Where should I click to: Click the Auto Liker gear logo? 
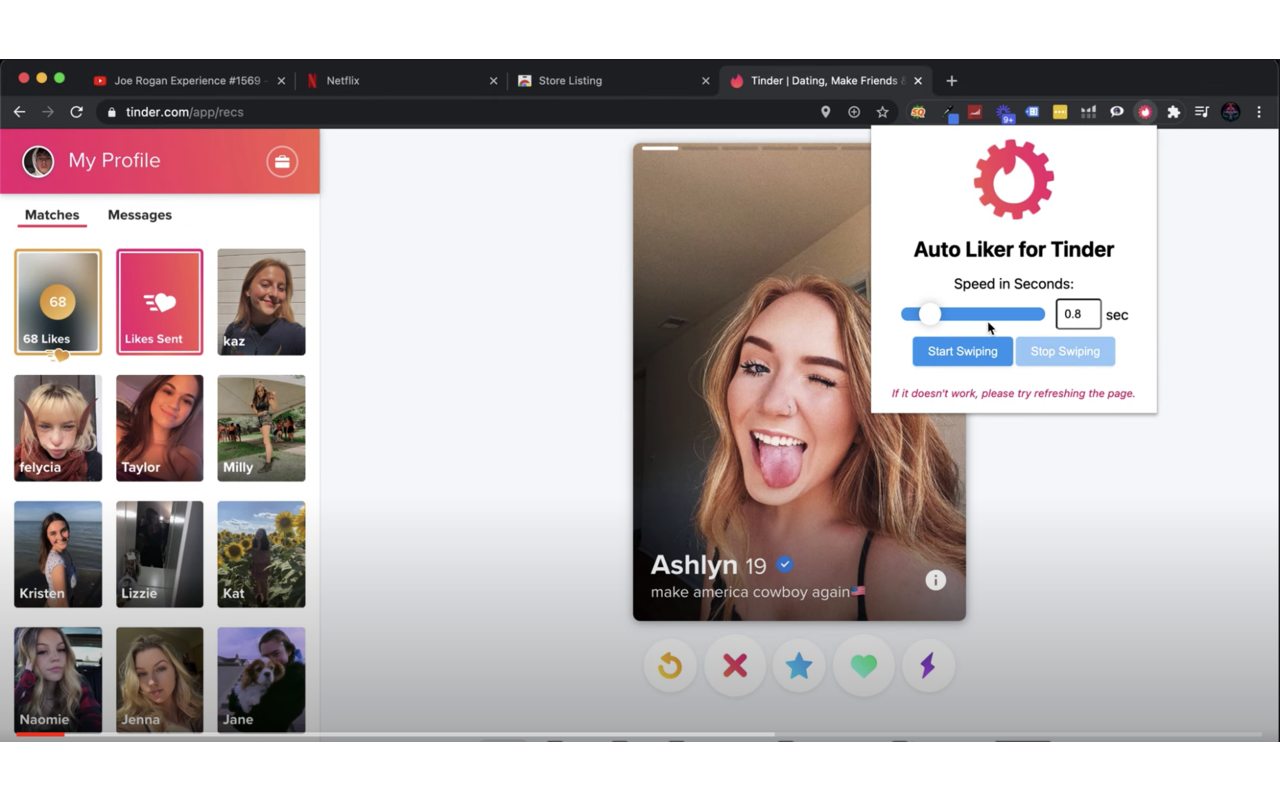point(1014,179)
